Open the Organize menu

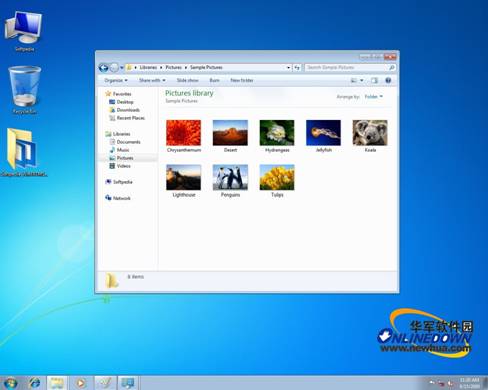coord(116,80)
